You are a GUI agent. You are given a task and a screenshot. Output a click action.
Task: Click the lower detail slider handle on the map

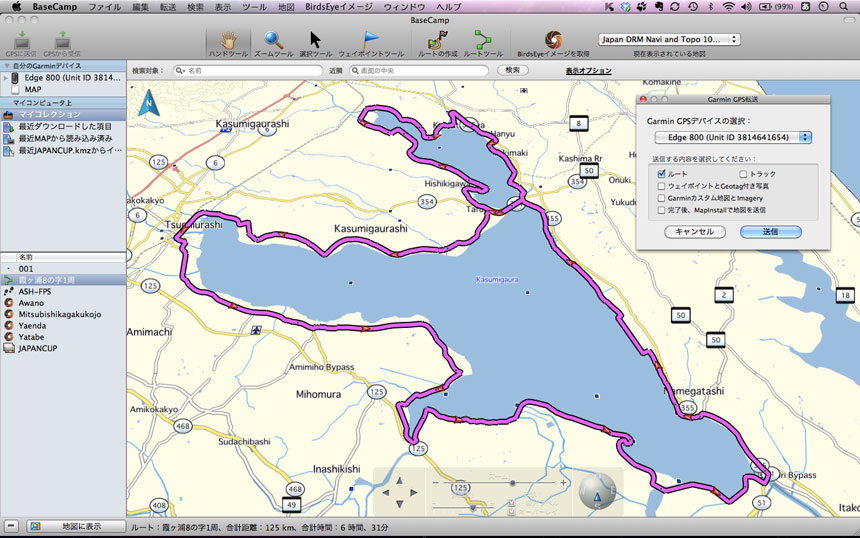click(x=473, y=508)
